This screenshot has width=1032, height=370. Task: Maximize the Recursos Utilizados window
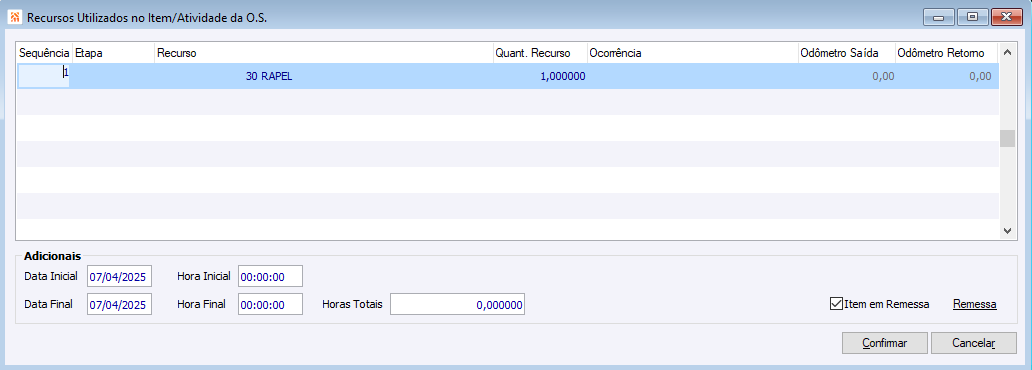click(x=972, y=17)
